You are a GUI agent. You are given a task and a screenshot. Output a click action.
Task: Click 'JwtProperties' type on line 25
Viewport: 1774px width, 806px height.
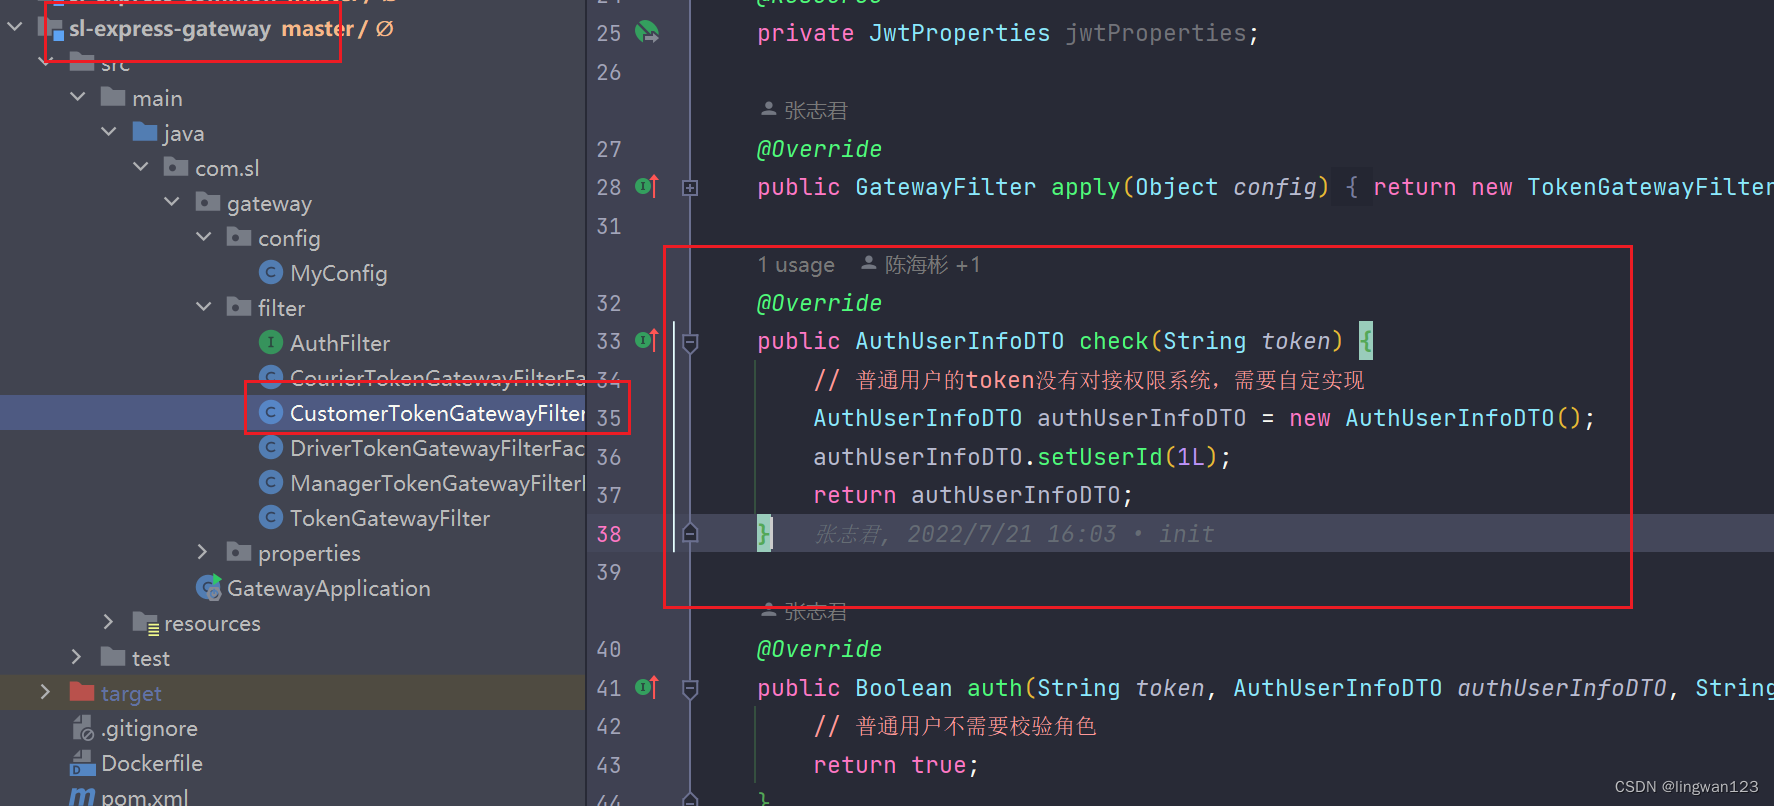tap(959, 33)
